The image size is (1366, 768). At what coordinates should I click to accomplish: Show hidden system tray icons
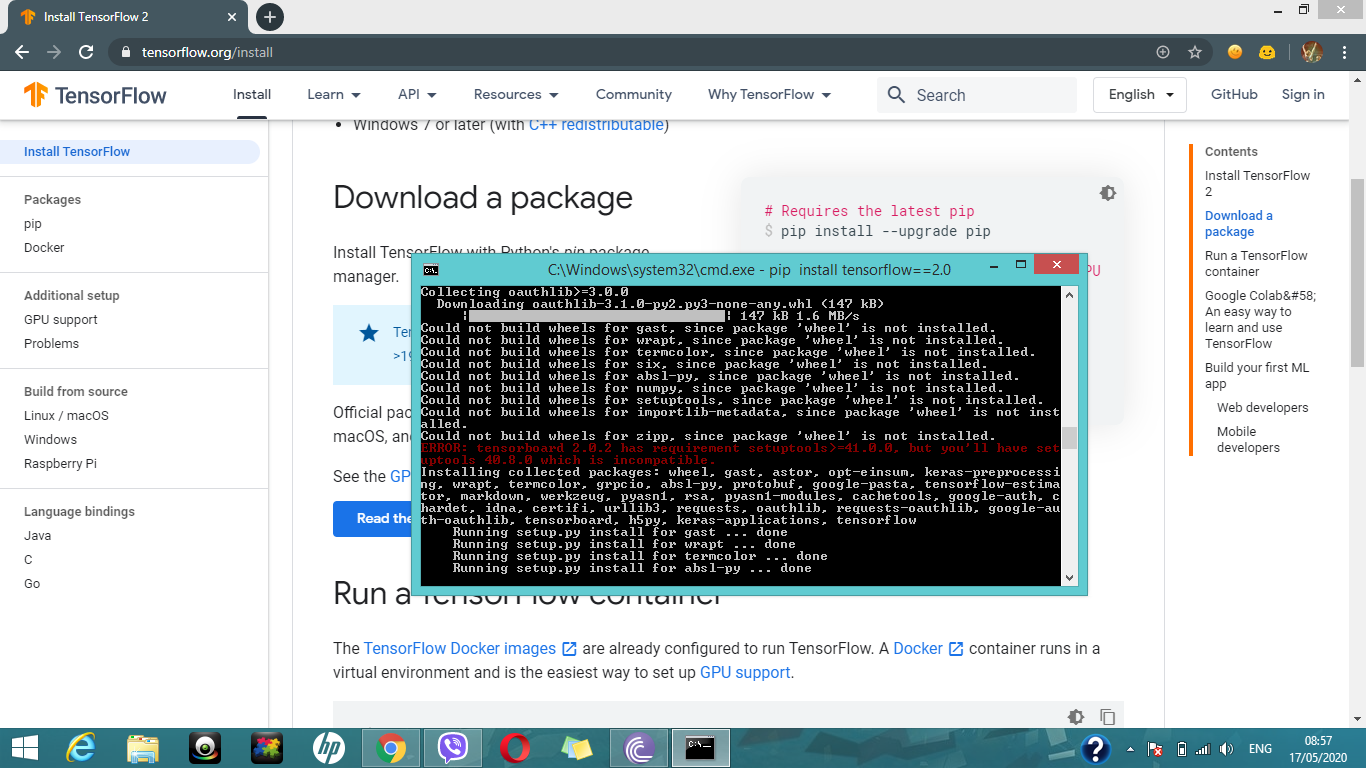pos(1130,748)
